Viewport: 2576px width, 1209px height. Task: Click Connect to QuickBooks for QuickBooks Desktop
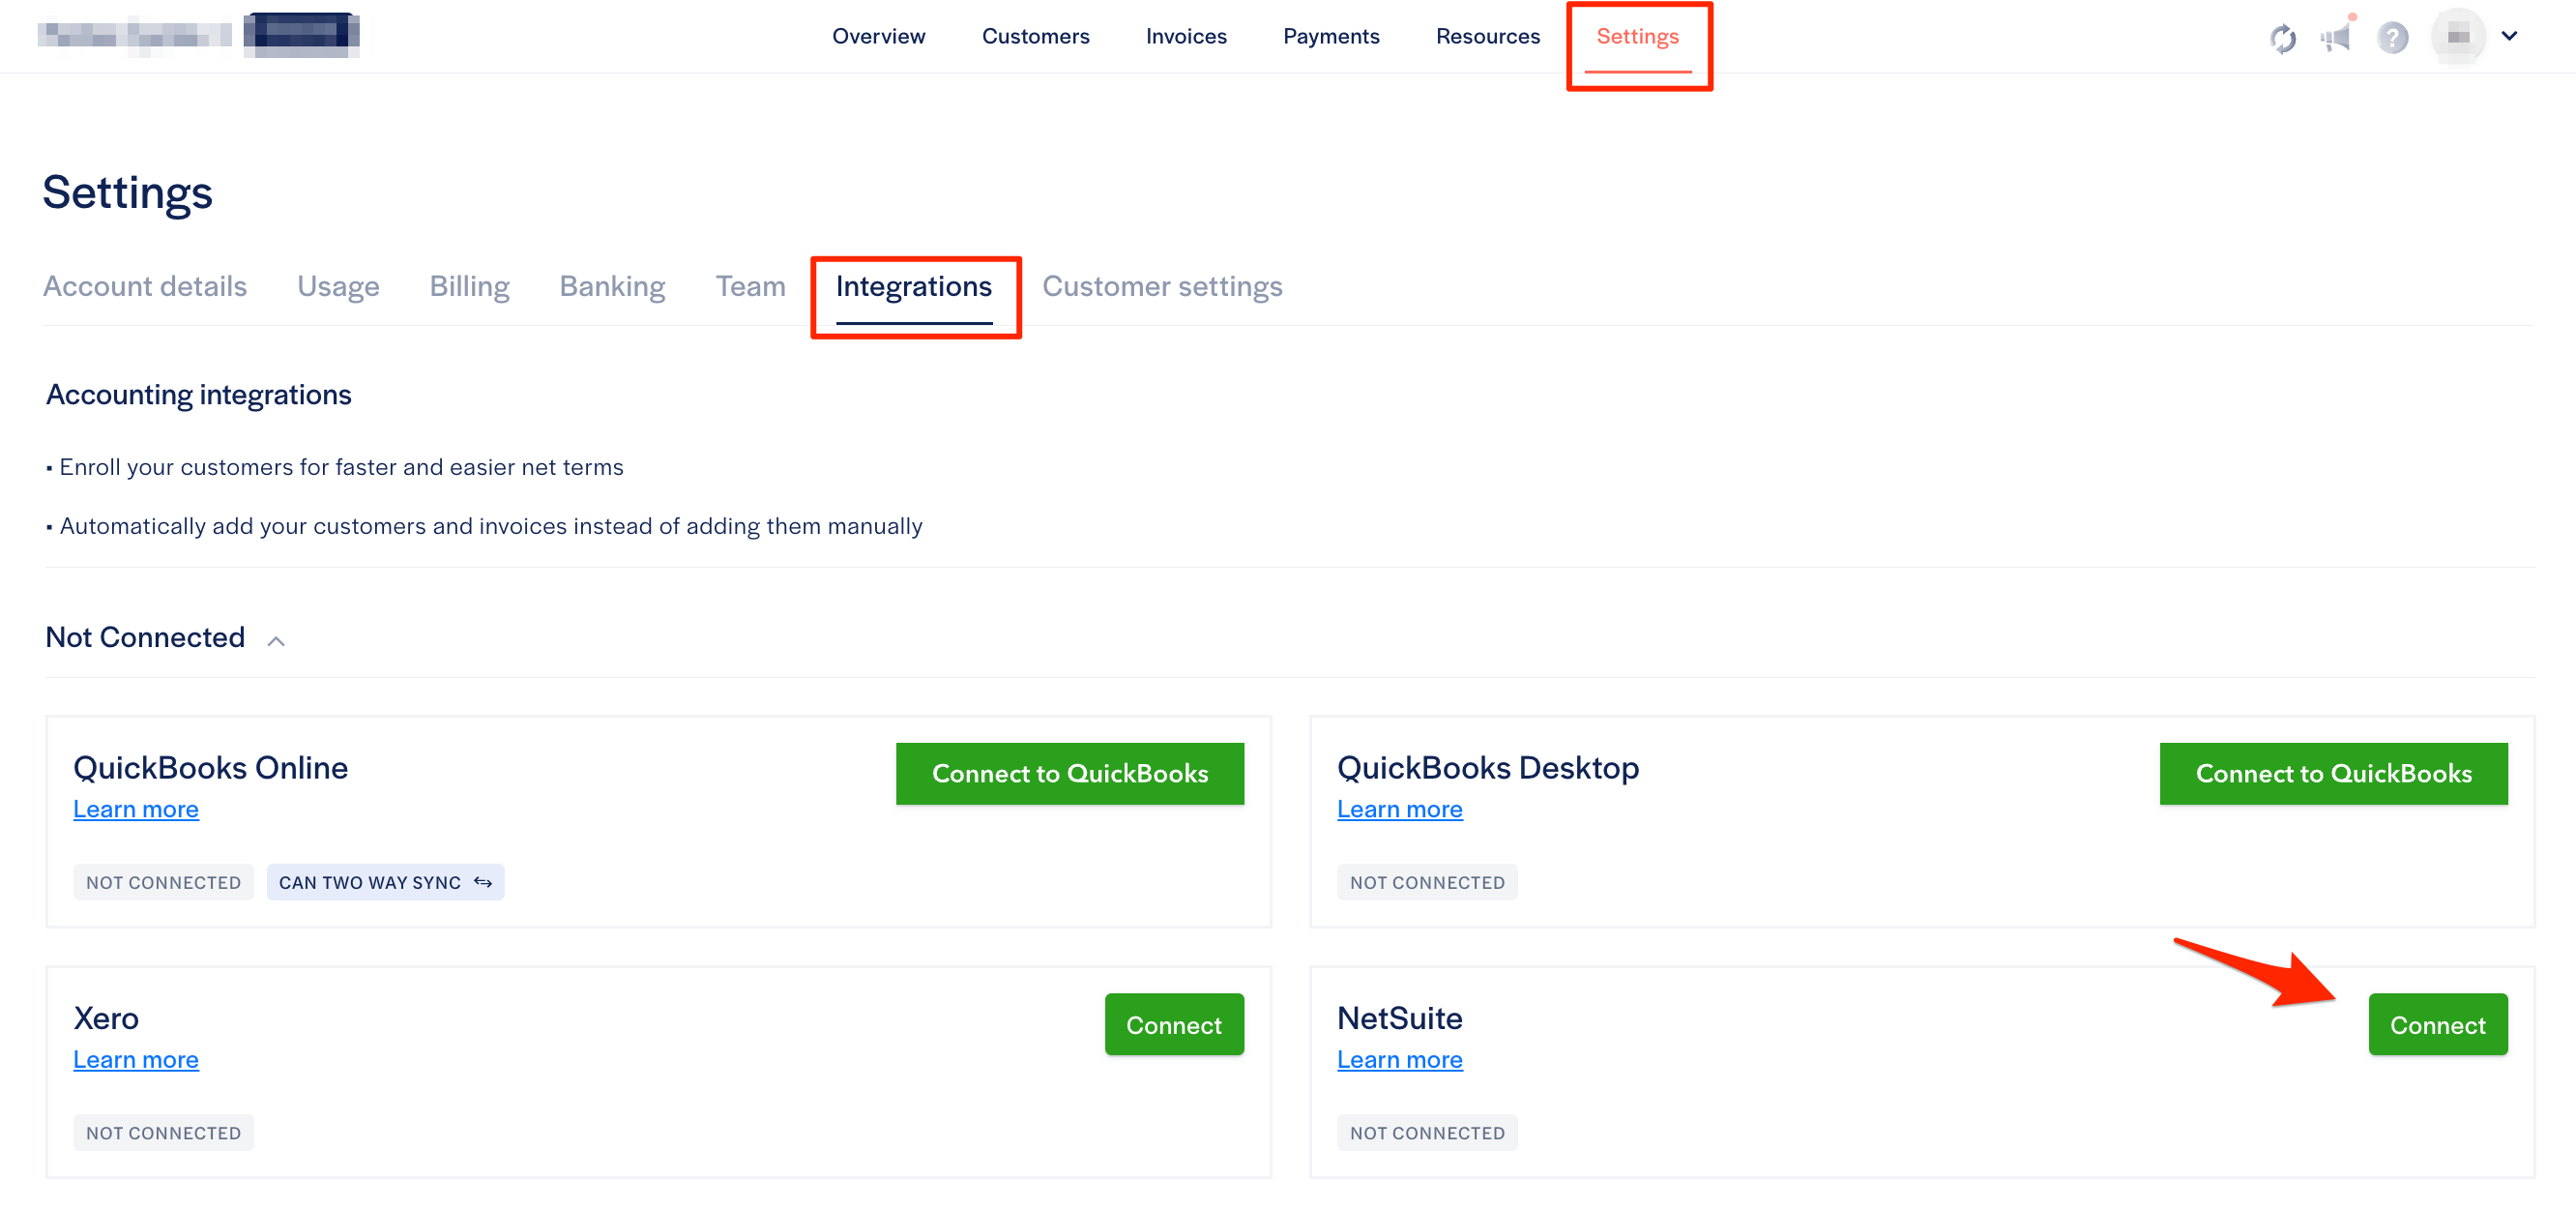pos(2333,773)
